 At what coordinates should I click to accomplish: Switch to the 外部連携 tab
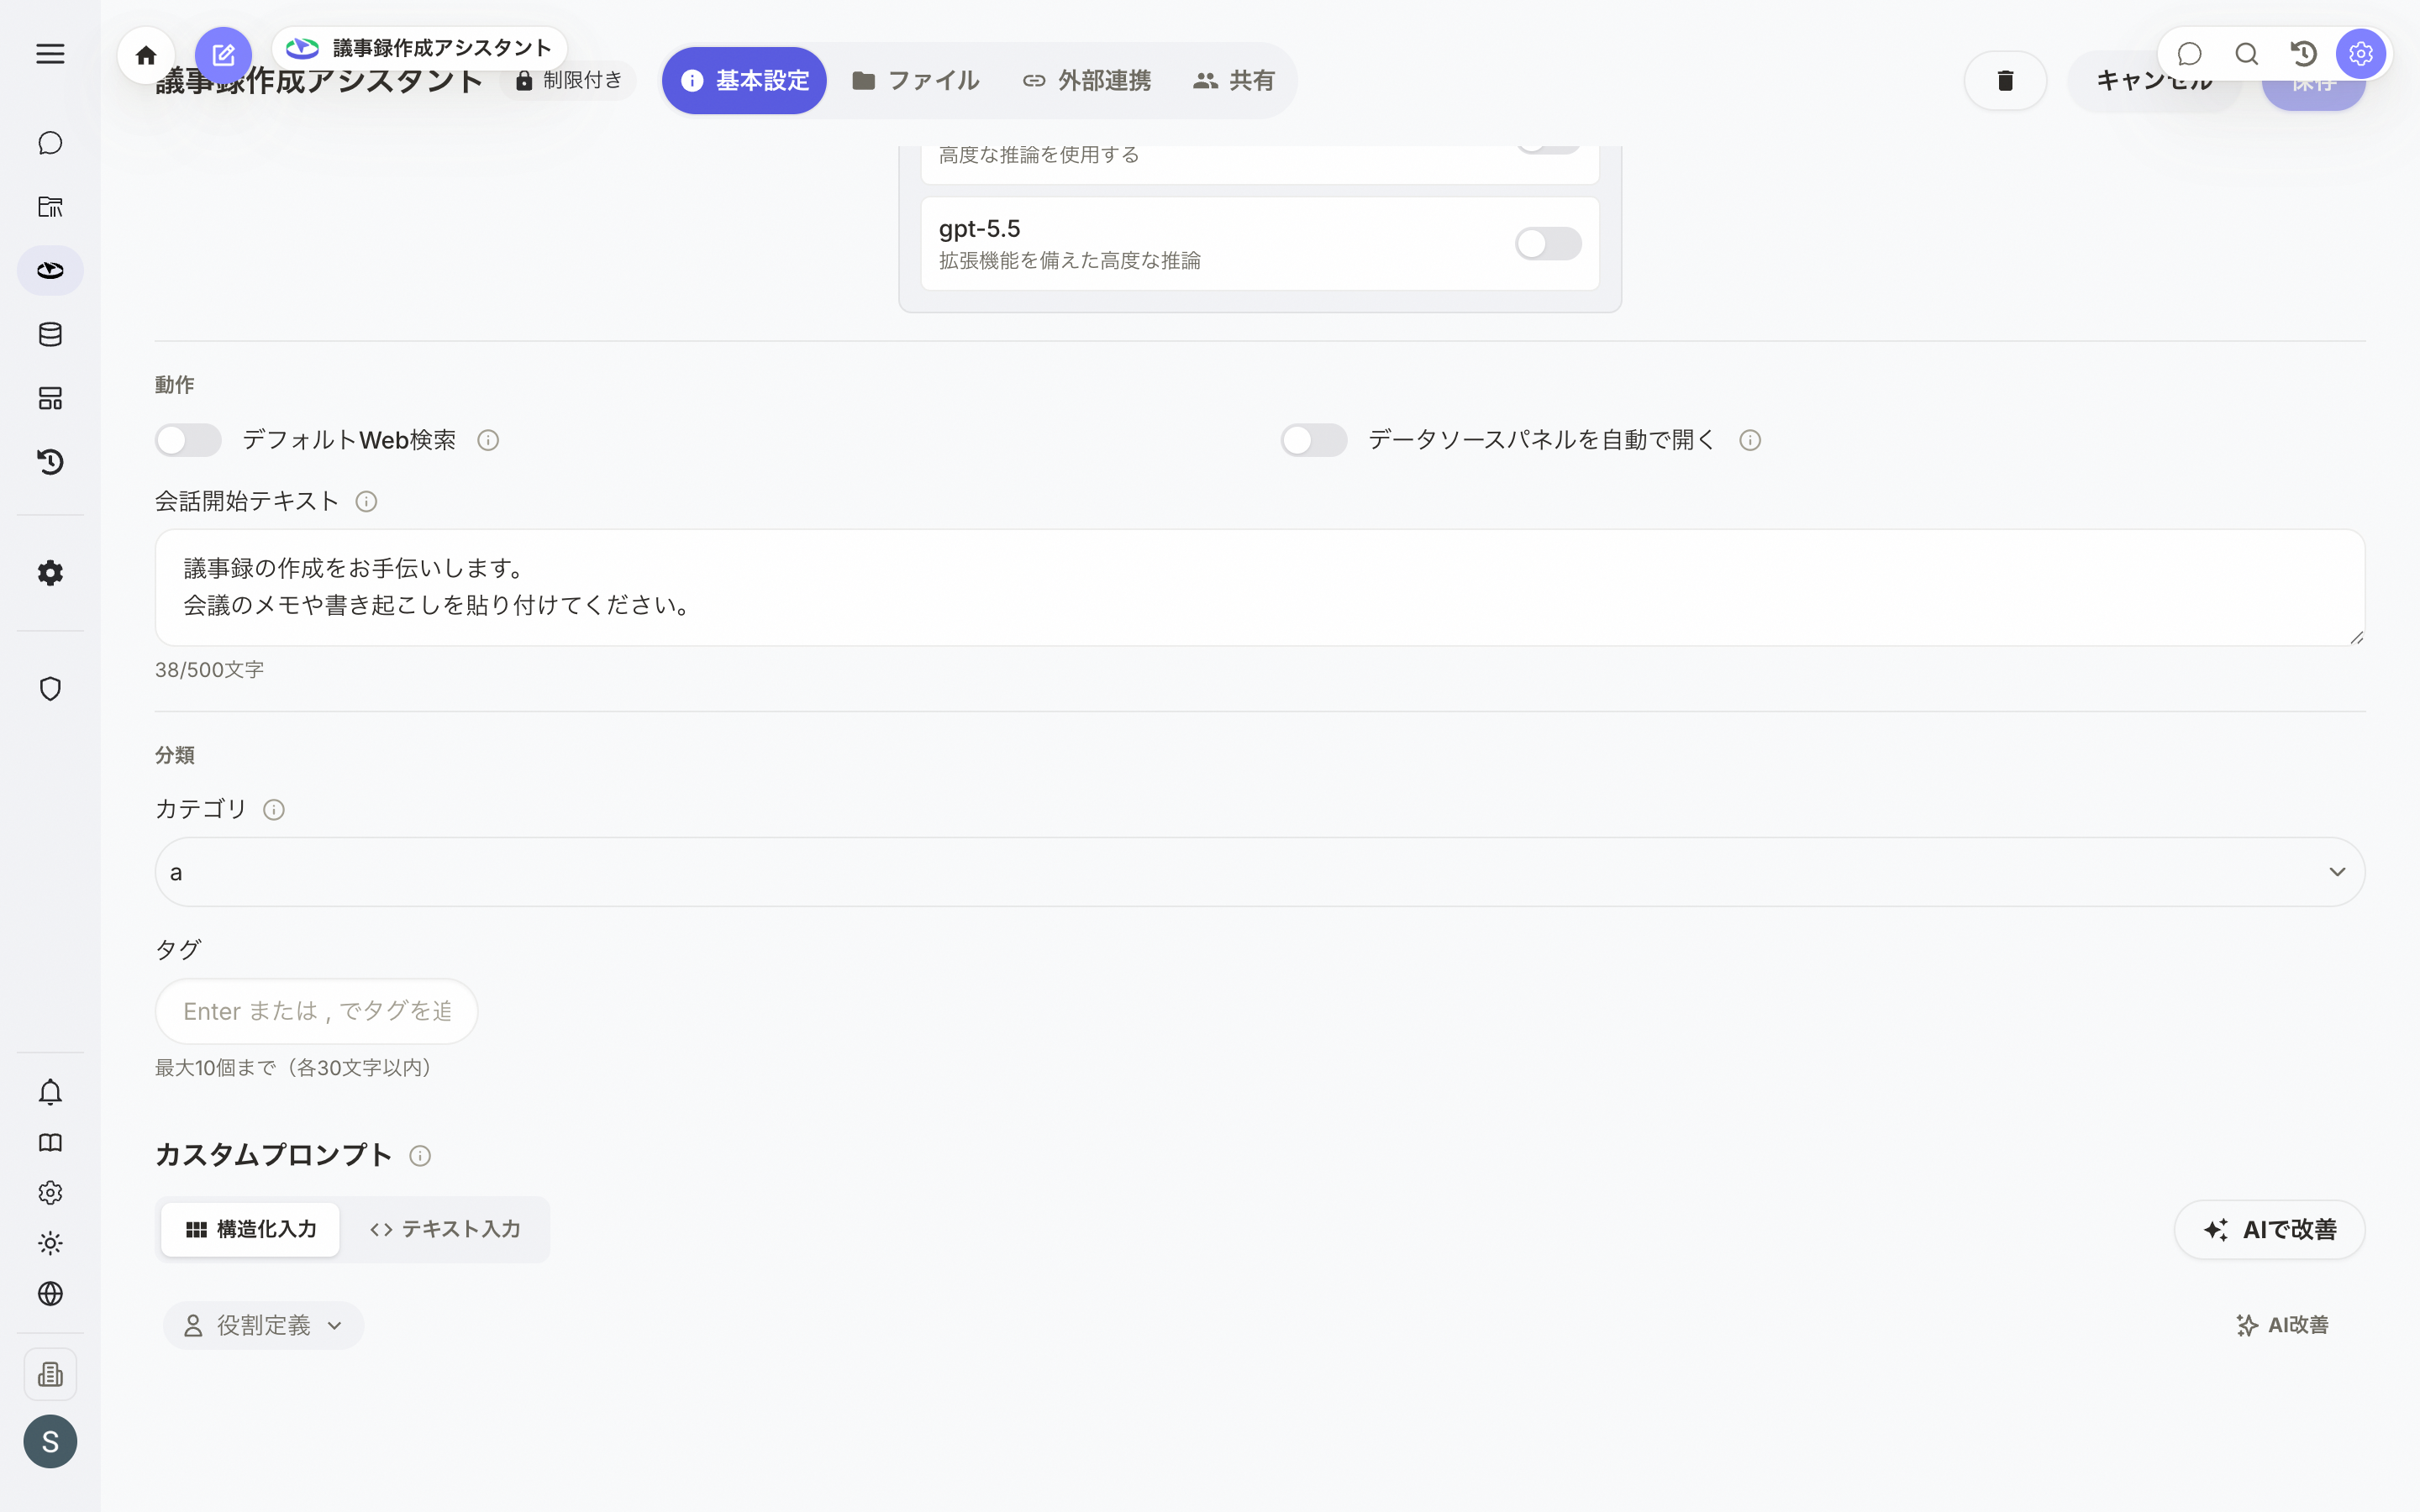coord(1086,81)
